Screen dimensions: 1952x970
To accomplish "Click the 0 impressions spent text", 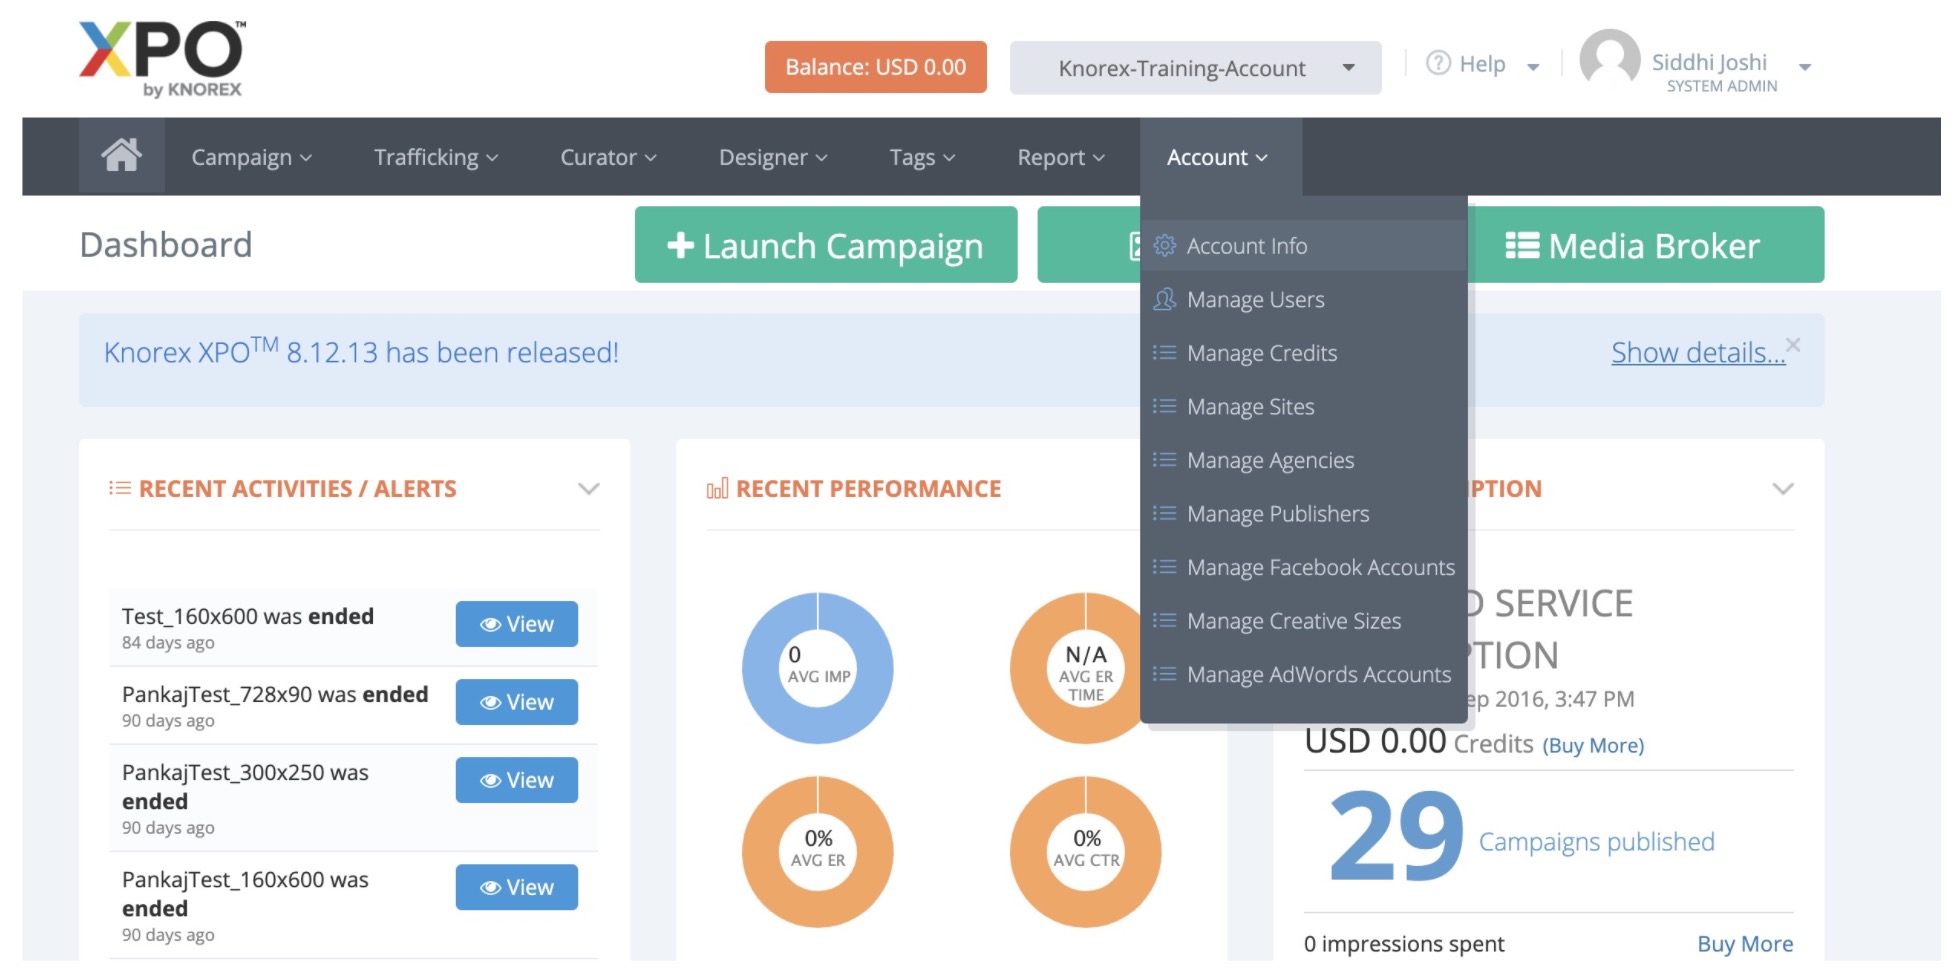I will [x=1404, y=943].
